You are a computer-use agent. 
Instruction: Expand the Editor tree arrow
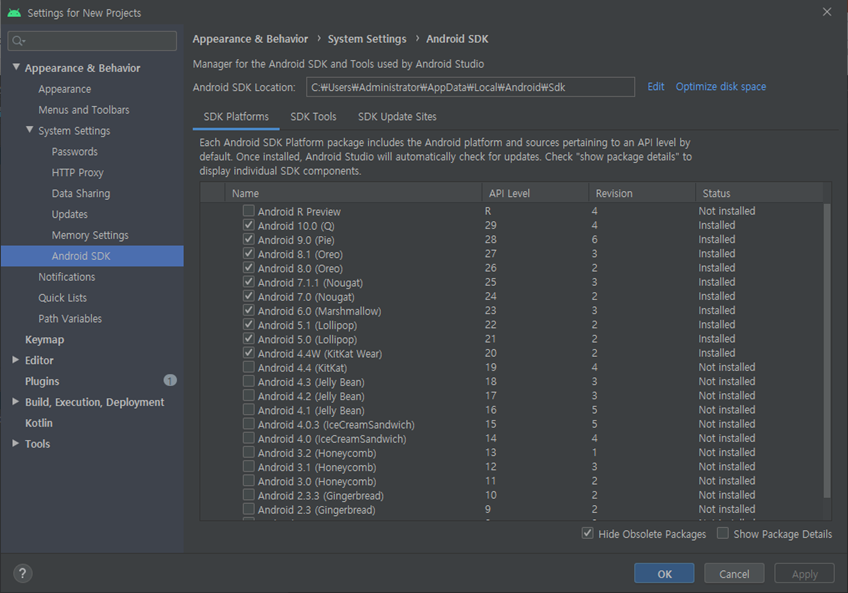coord(16,360)
